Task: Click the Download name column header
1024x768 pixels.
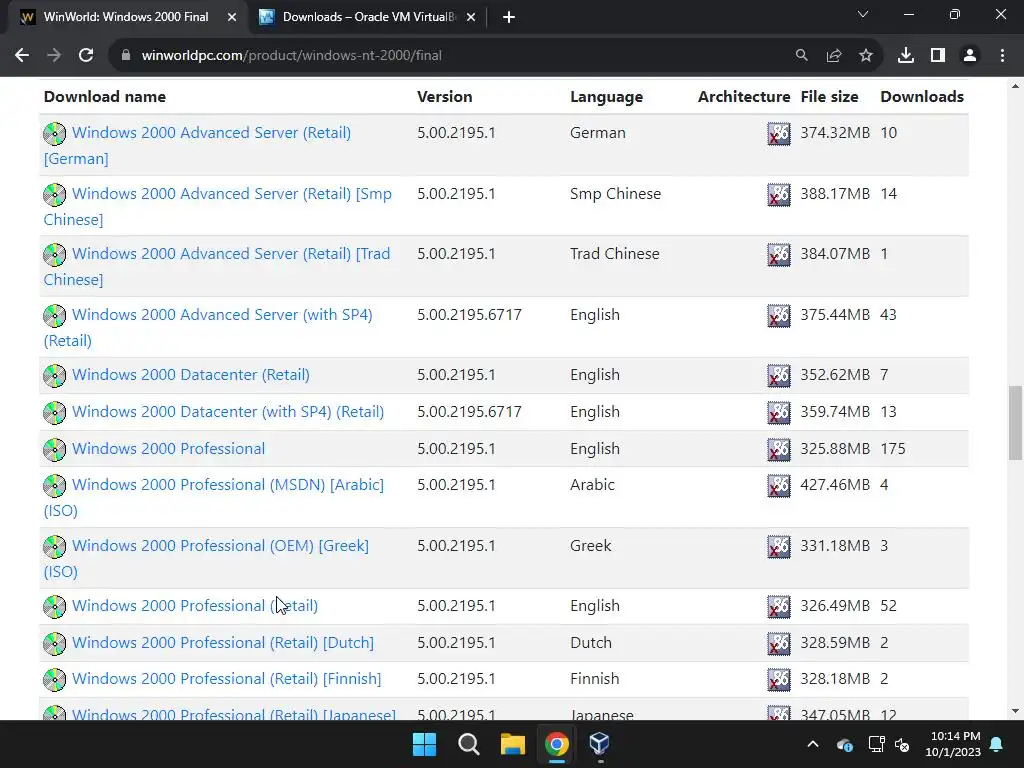Action: (104, 97)
